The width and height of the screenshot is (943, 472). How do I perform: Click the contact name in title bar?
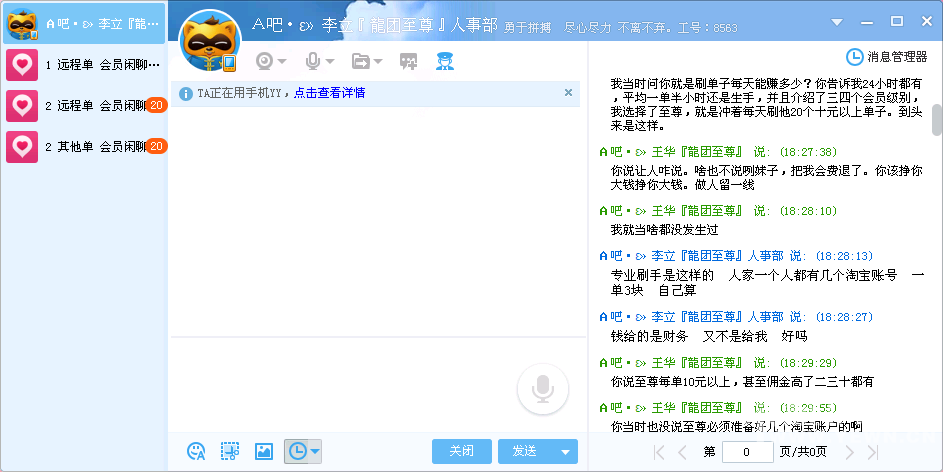(375, 25)
